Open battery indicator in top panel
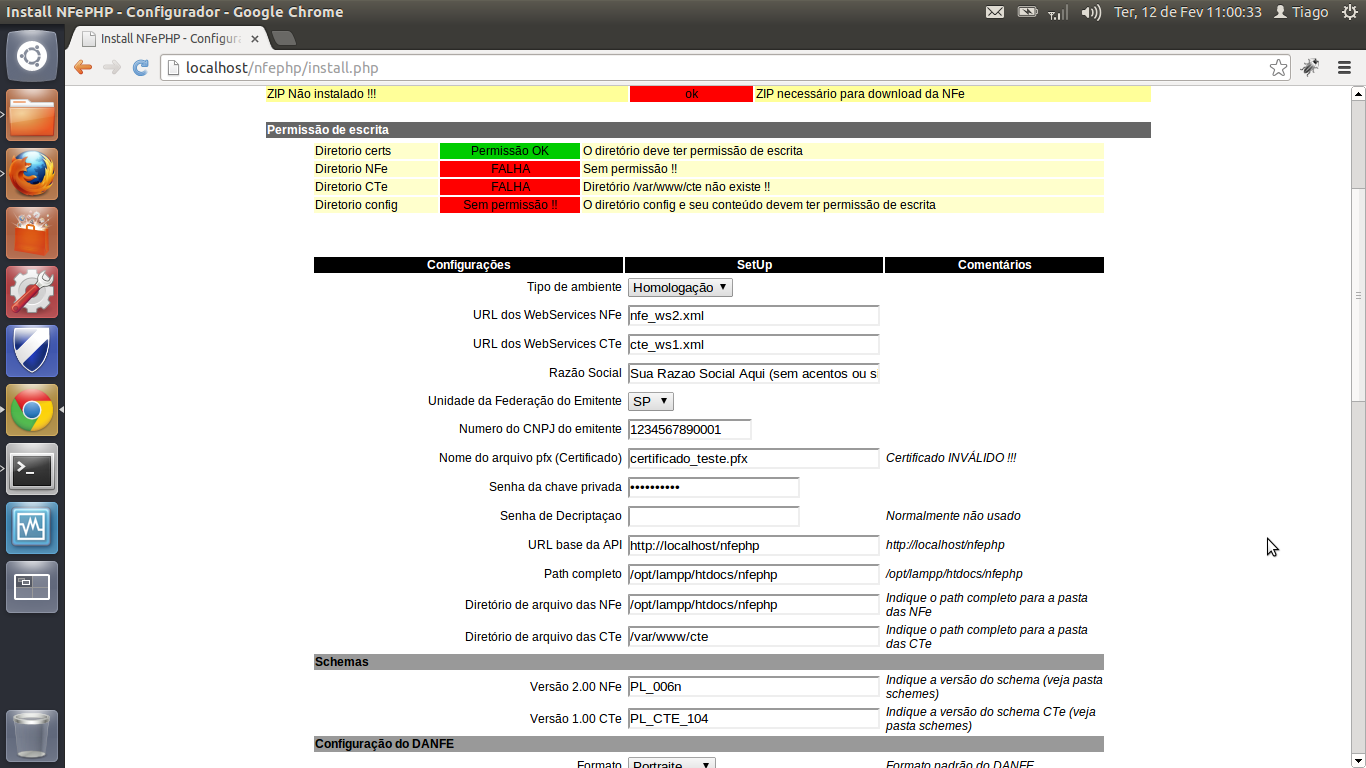This screenshot has width=1366, height=768. pyautogui.click(x=1027, y=12)
